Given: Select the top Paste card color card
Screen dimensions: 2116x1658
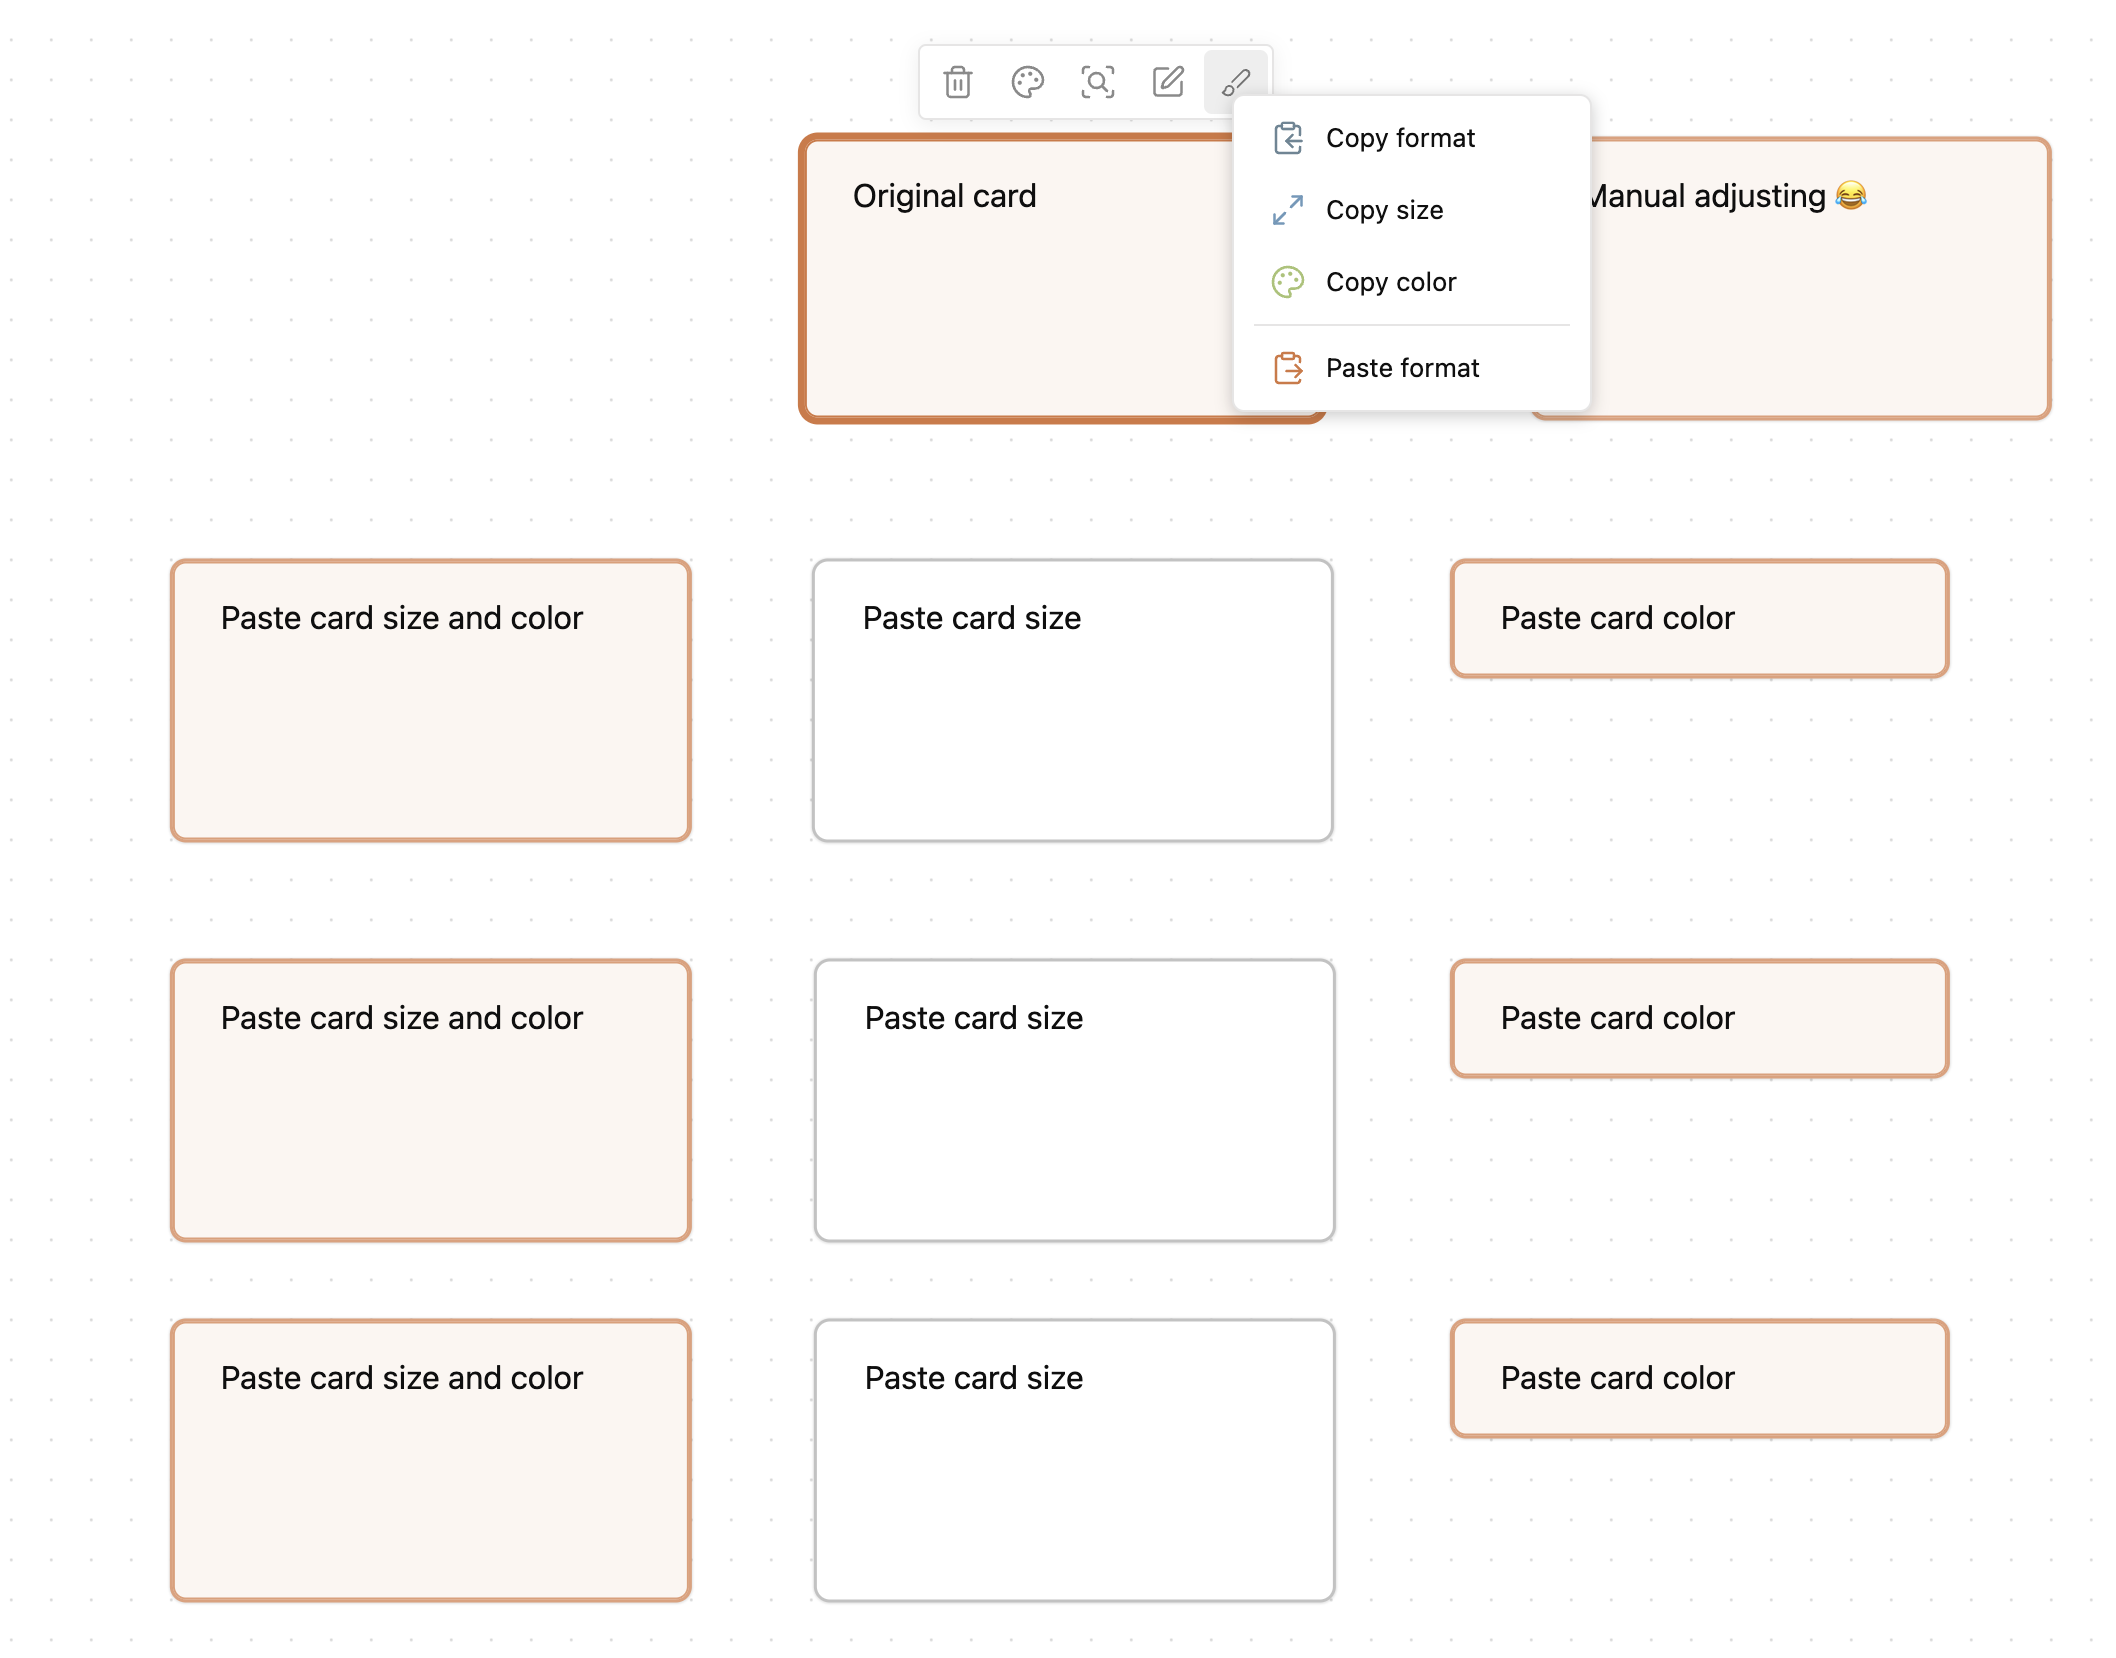Looking at the screenshot, I should pyautogui.click(x=1699, y=618).
